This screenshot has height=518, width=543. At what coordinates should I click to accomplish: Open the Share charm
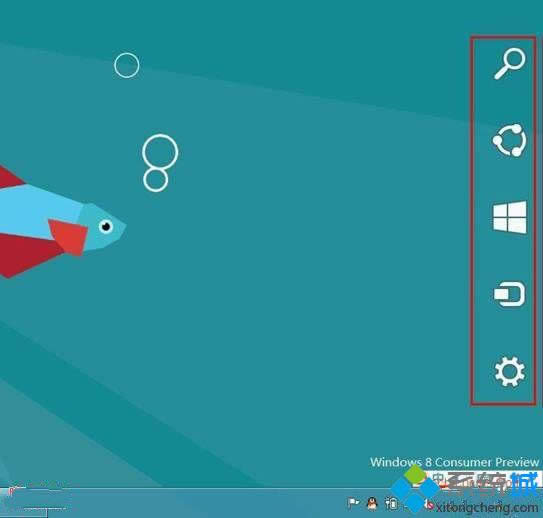(x=509, y=140)
